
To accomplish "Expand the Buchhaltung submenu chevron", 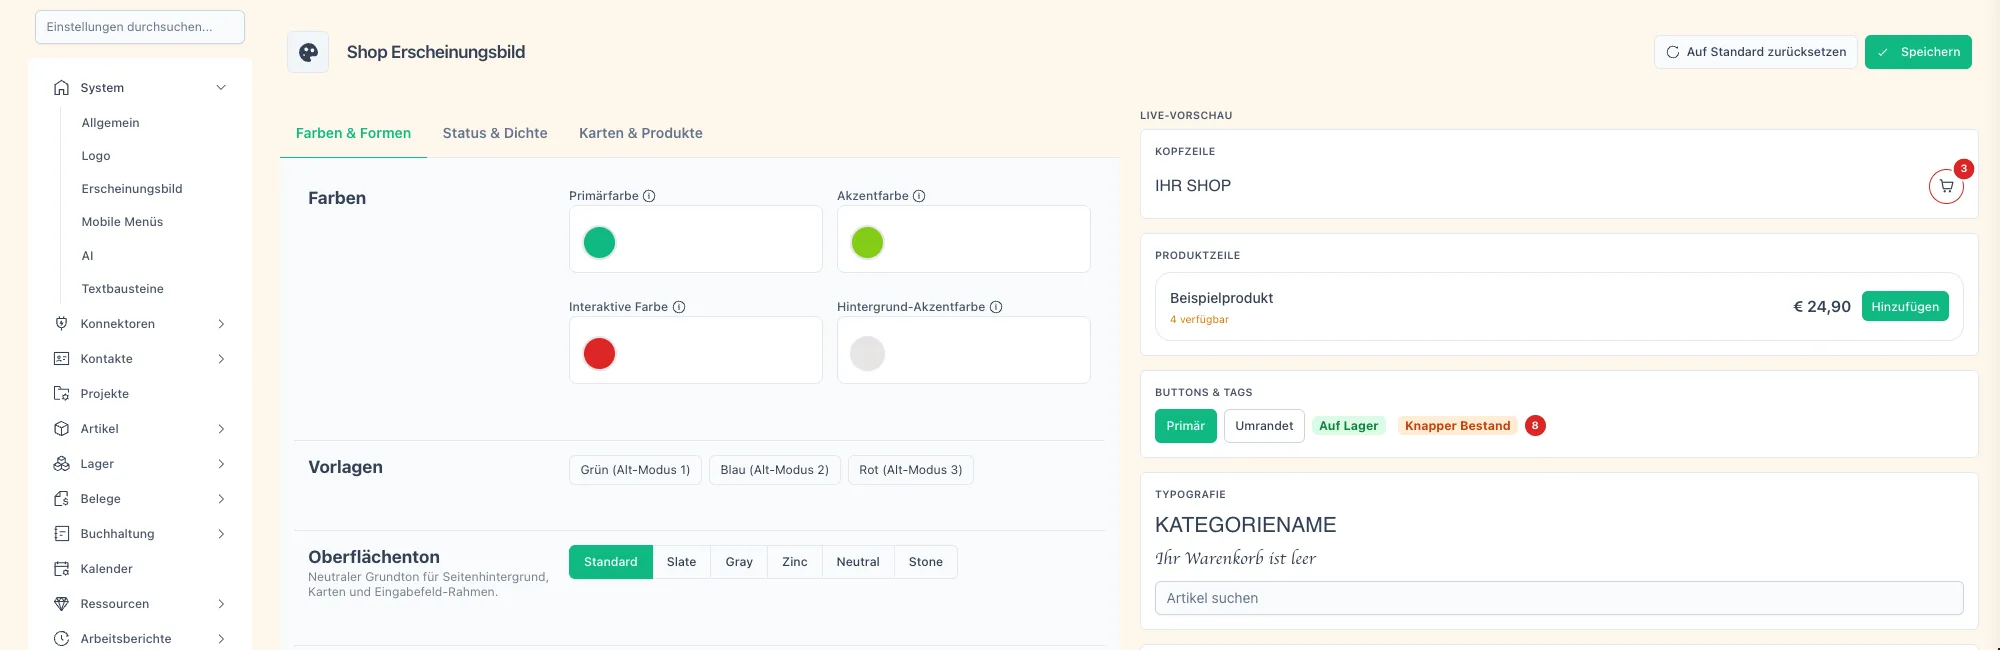I will tap(221, 534).
